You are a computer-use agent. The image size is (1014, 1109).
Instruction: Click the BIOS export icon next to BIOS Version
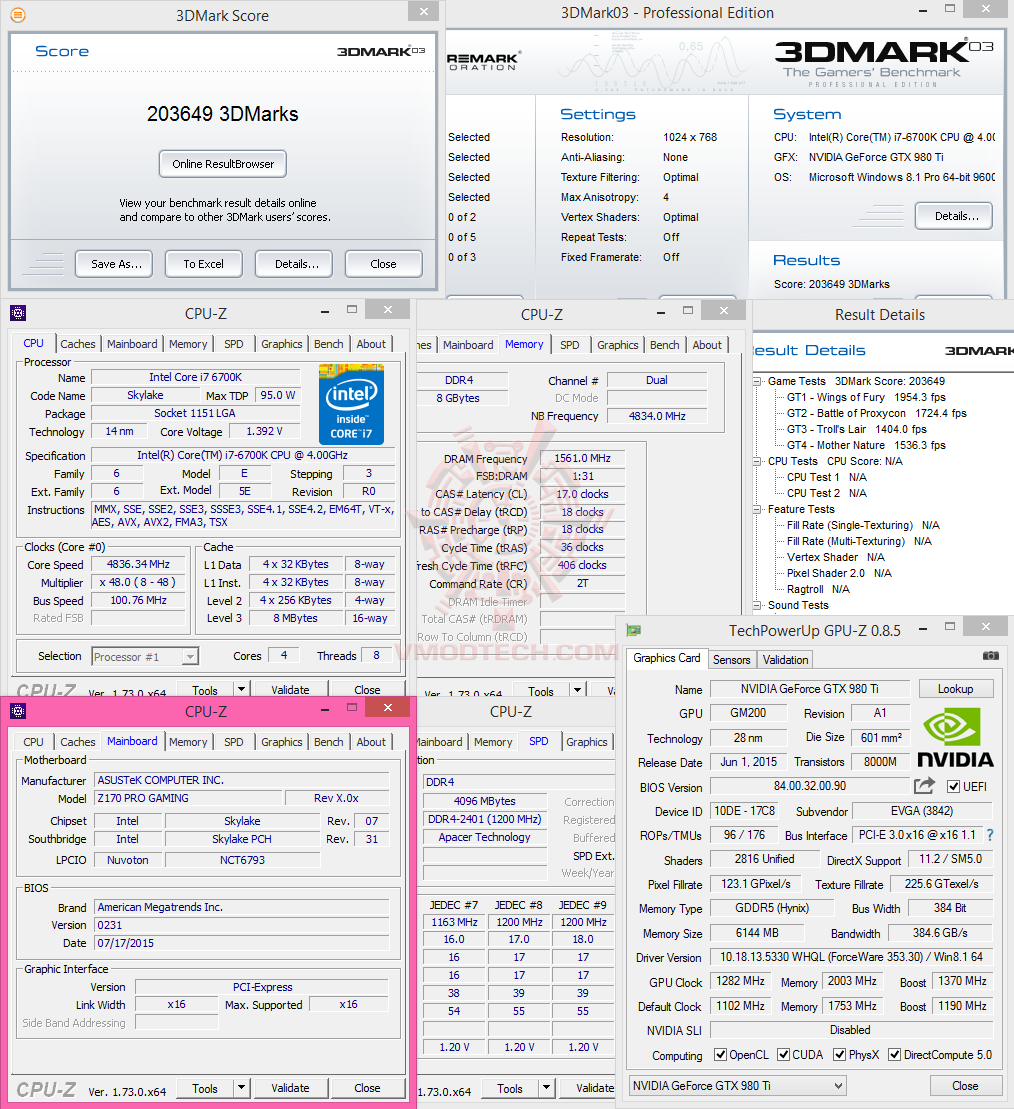point(923,786)
